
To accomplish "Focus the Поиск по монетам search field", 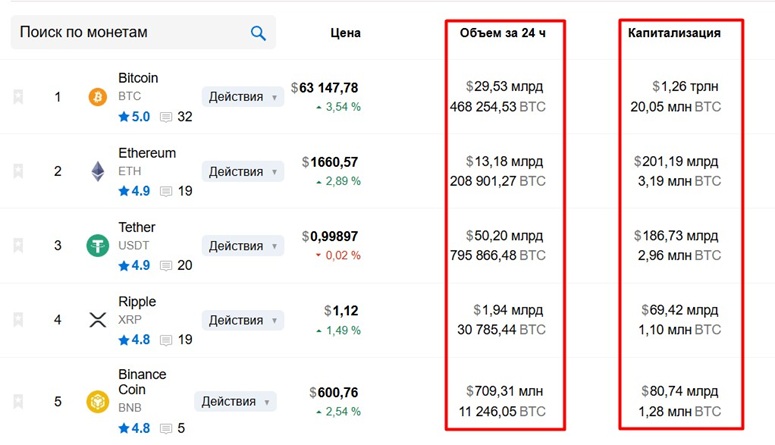I will point(143,32).
